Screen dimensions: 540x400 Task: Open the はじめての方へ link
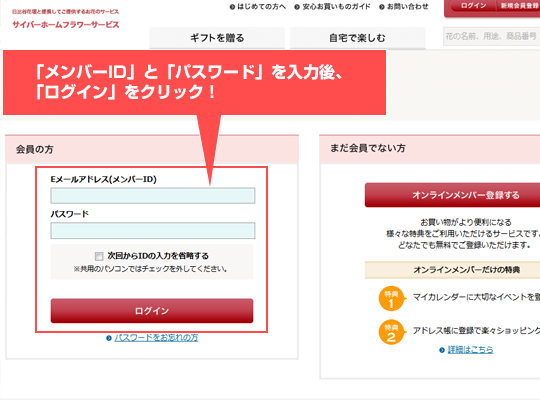click(x=258, y=7)
